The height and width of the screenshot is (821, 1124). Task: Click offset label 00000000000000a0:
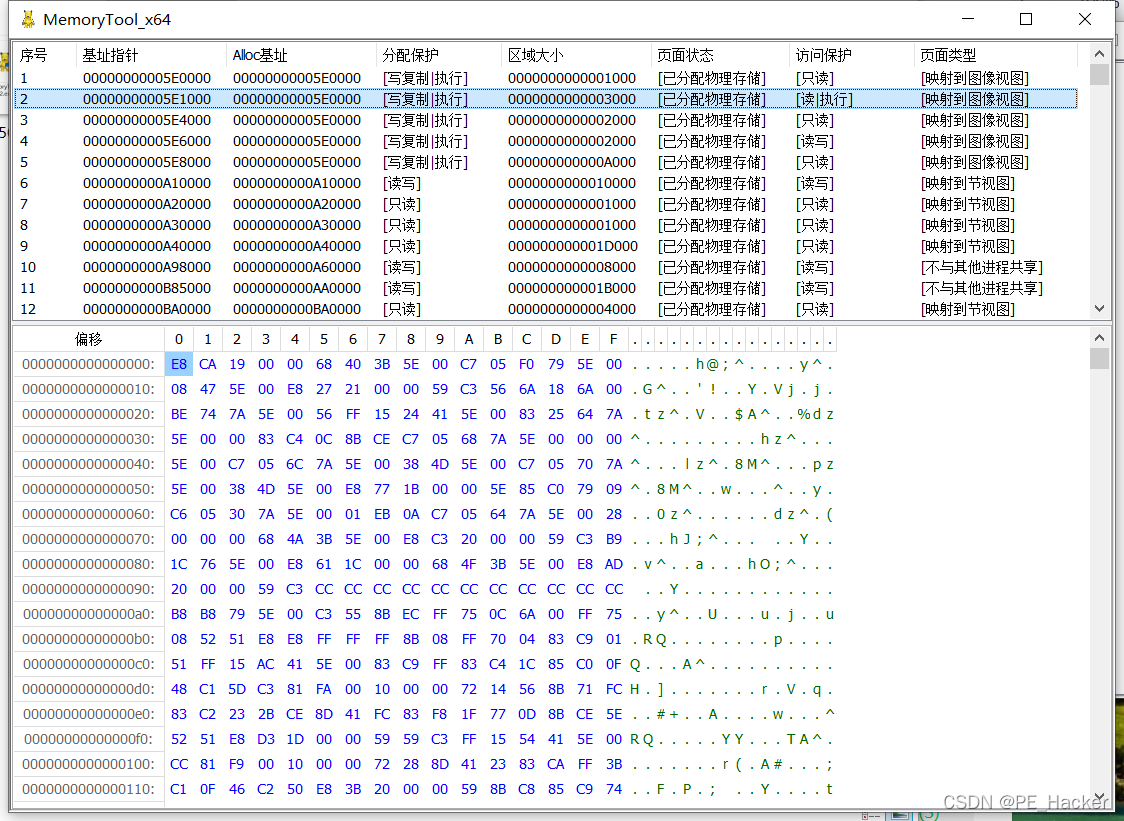pyautogui.click(x=88, y=614)
